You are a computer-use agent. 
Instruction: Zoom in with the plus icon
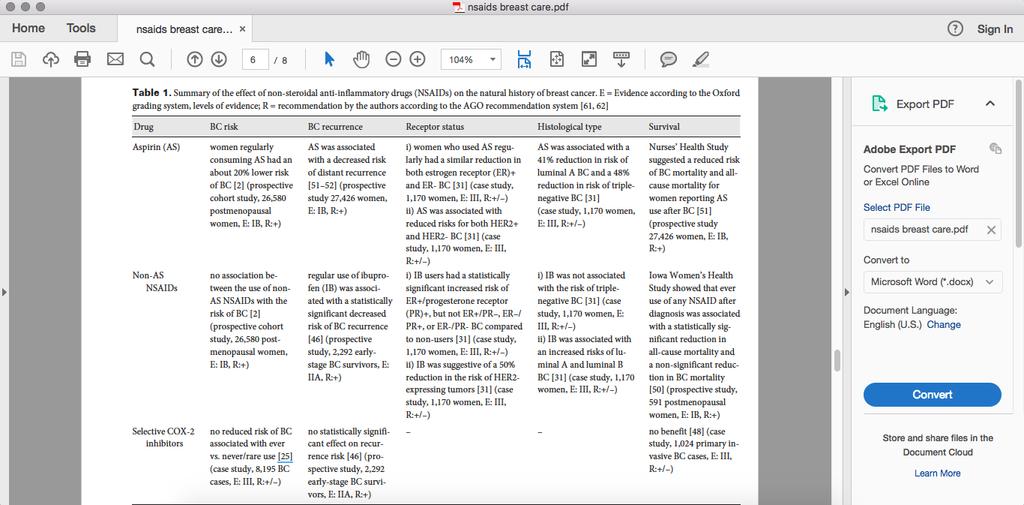[417, 59]
